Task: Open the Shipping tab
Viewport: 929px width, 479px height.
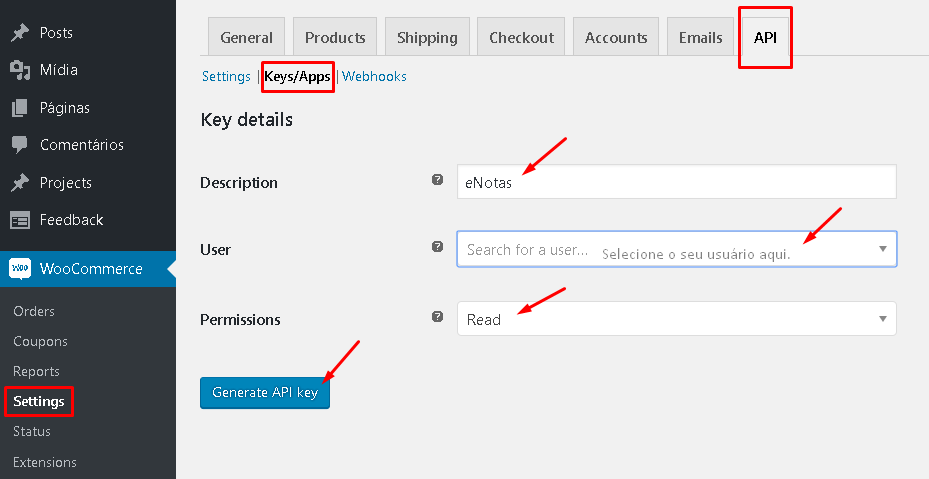Action: pos(427,37)
